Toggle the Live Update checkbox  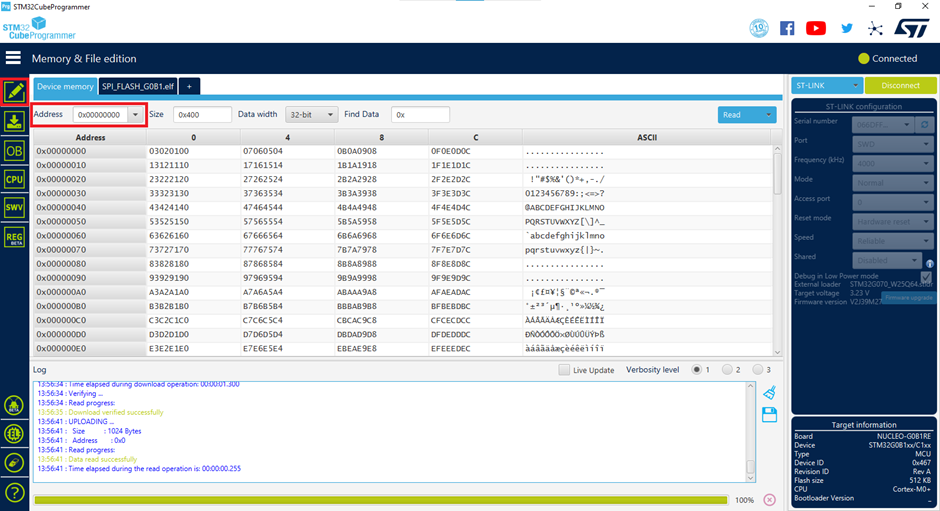pos(564,369)
